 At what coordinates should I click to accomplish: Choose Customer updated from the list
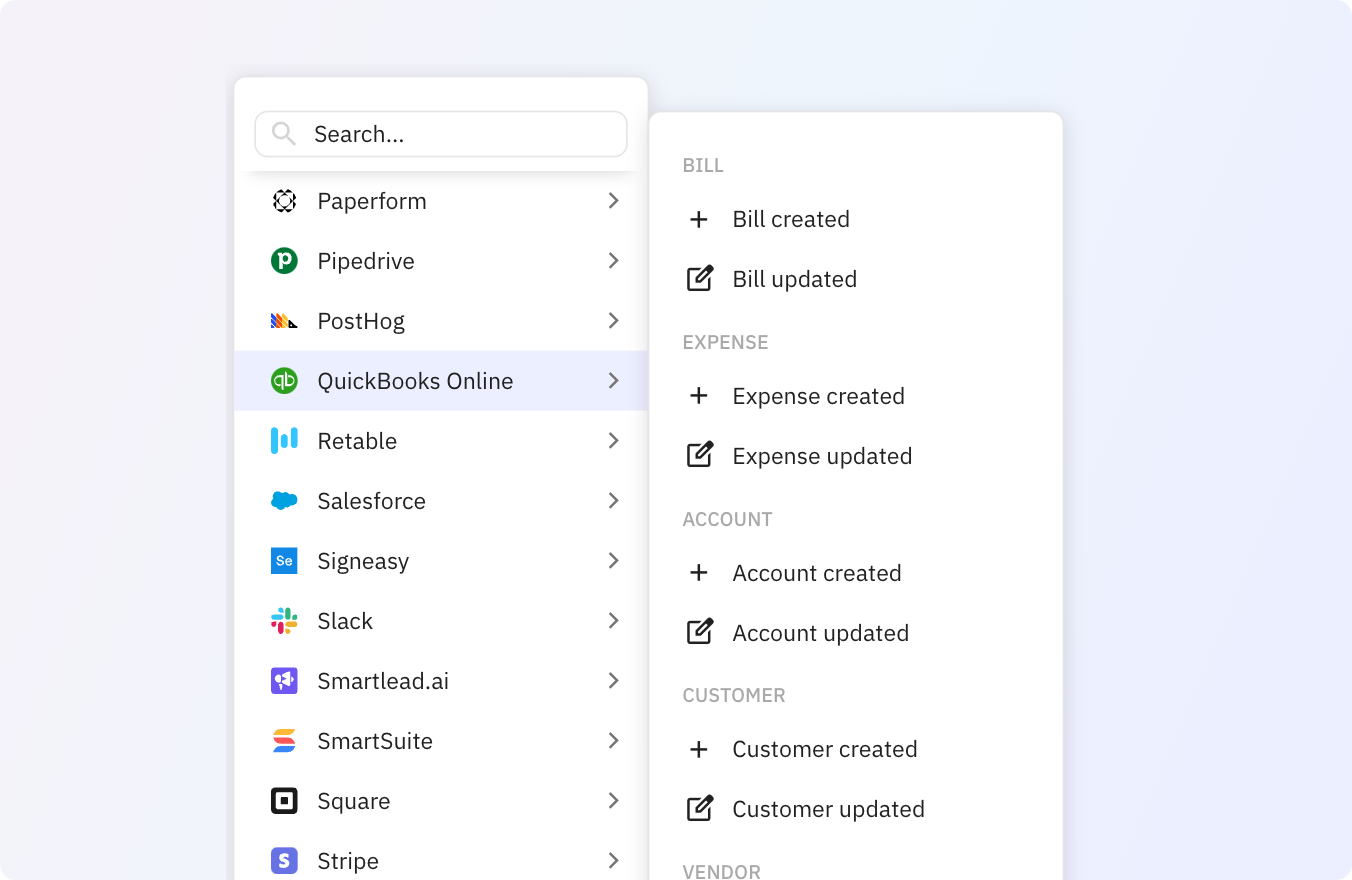click(828, 809)
